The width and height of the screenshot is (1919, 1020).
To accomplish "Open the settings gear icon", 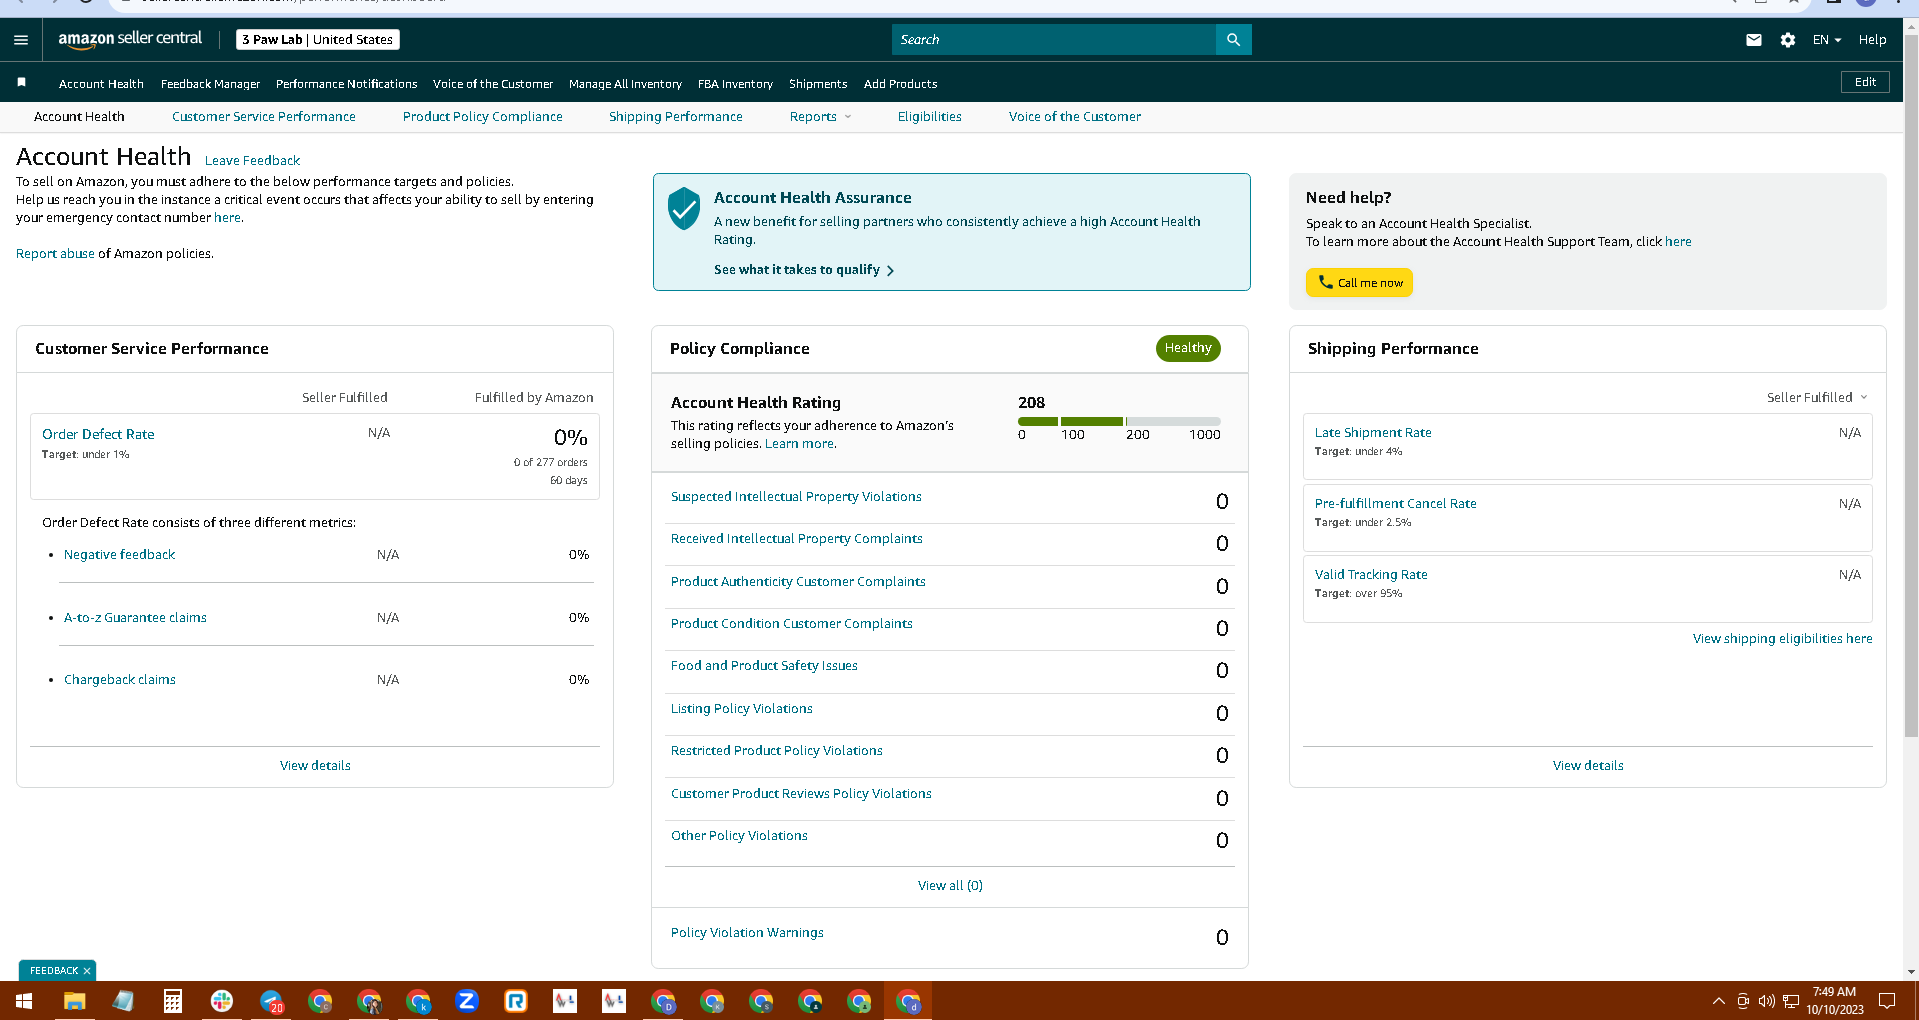I will (1788, 40).
